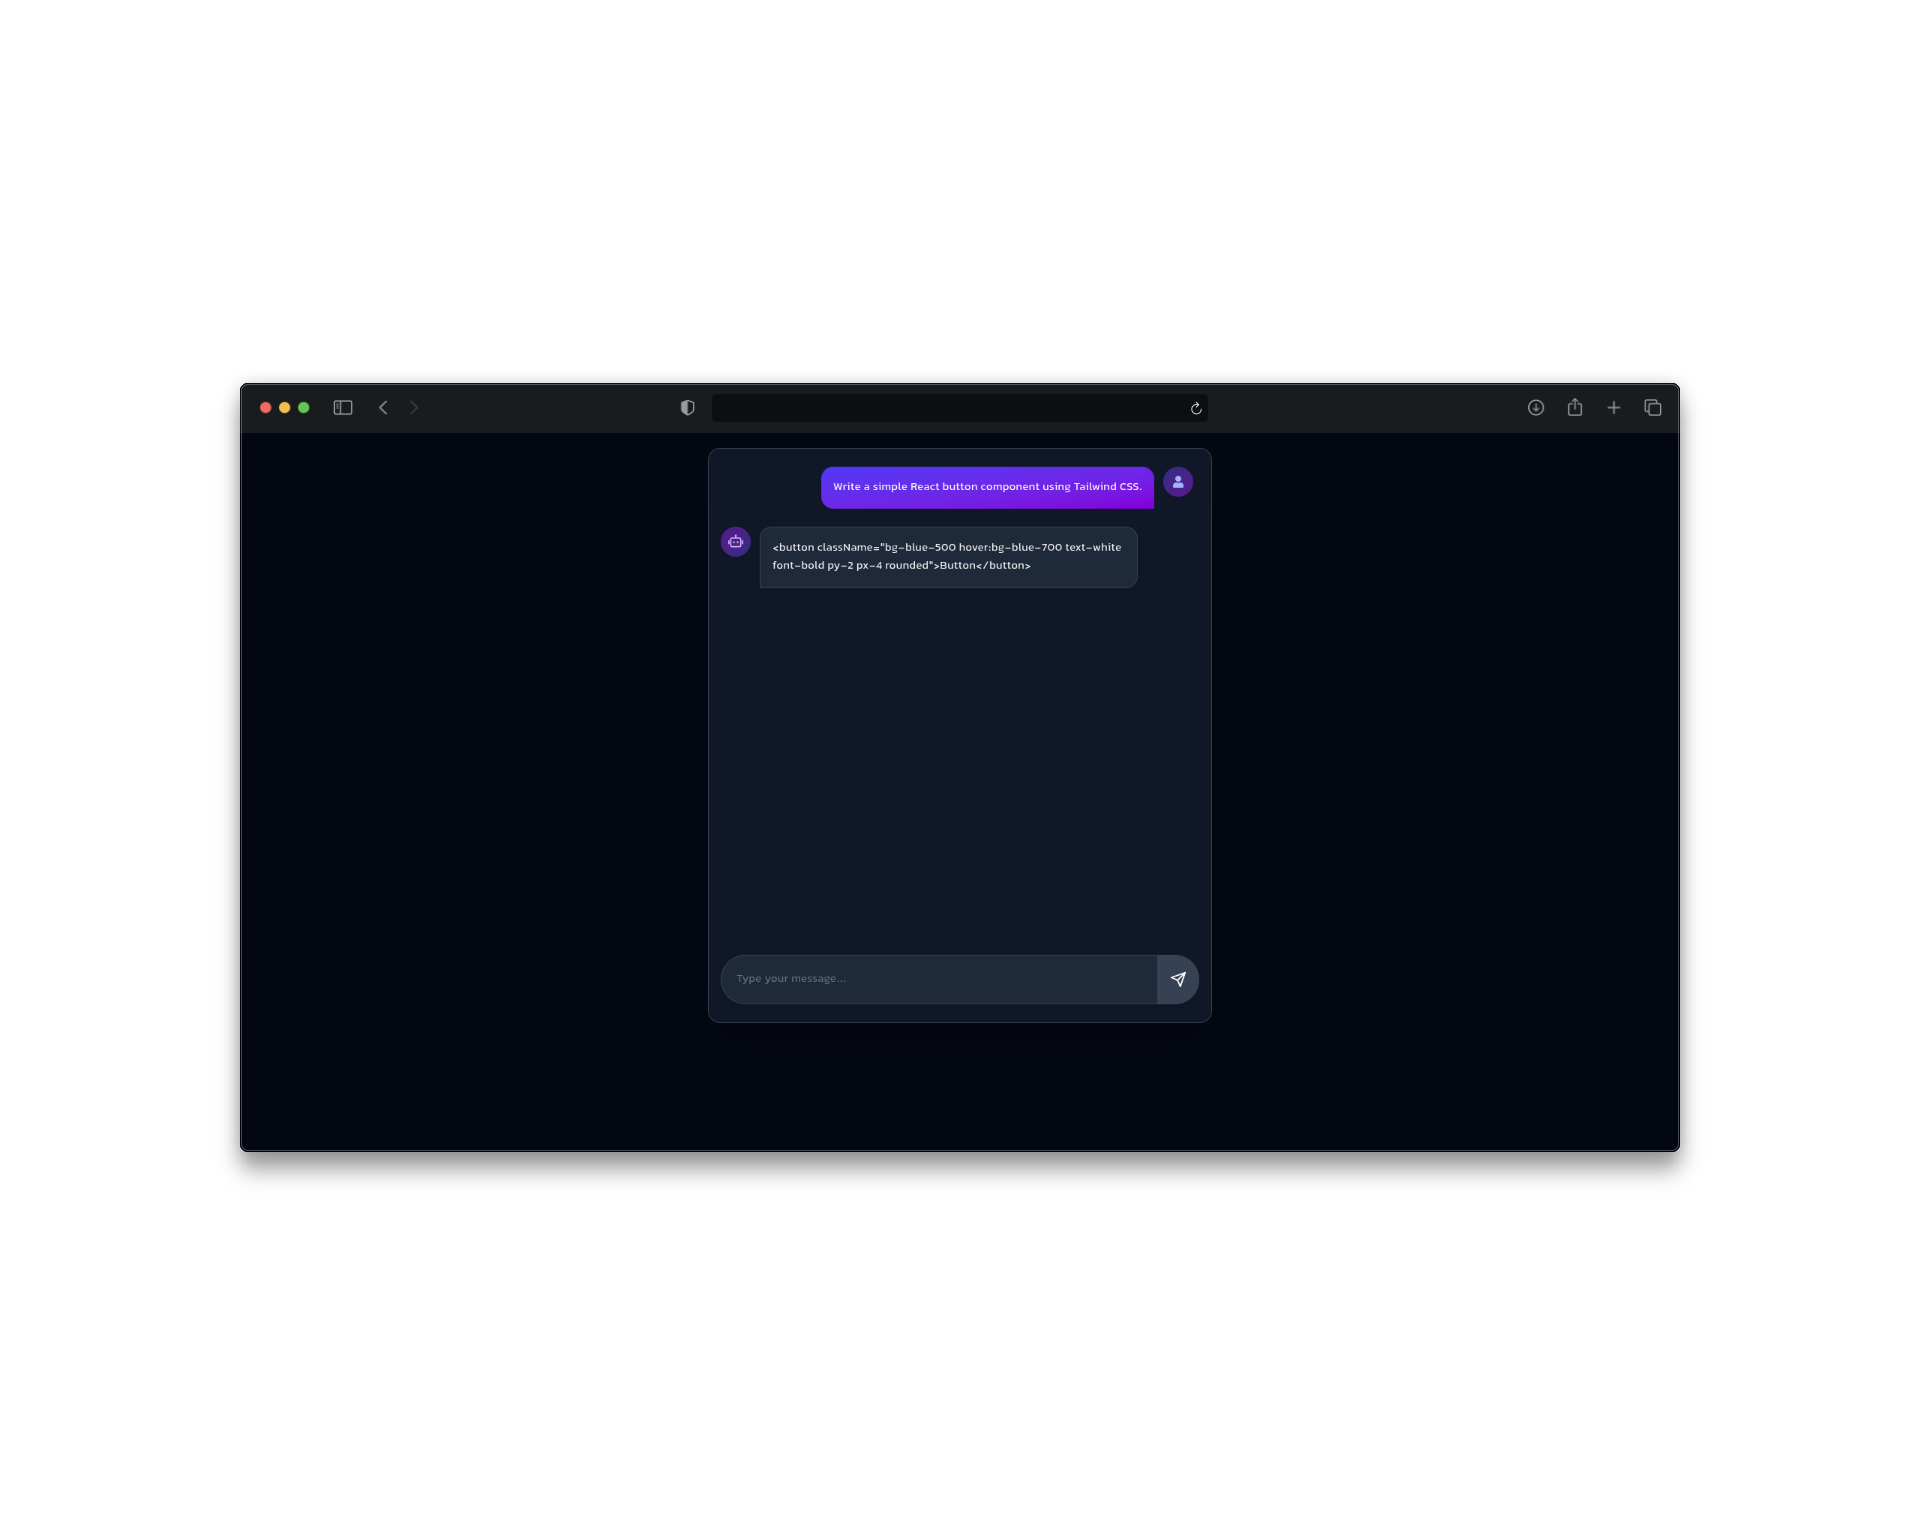Screen dimensions: 1920x1536
Task: Reload the page with the refresh icon
Action: [x=1196, y=408]
